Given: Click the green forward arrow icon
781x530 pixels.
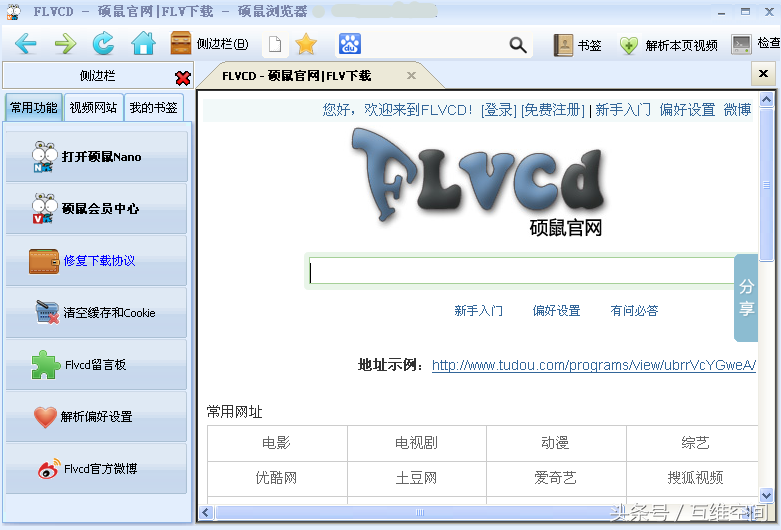Looking at the screenshot, I should (65, 44).
